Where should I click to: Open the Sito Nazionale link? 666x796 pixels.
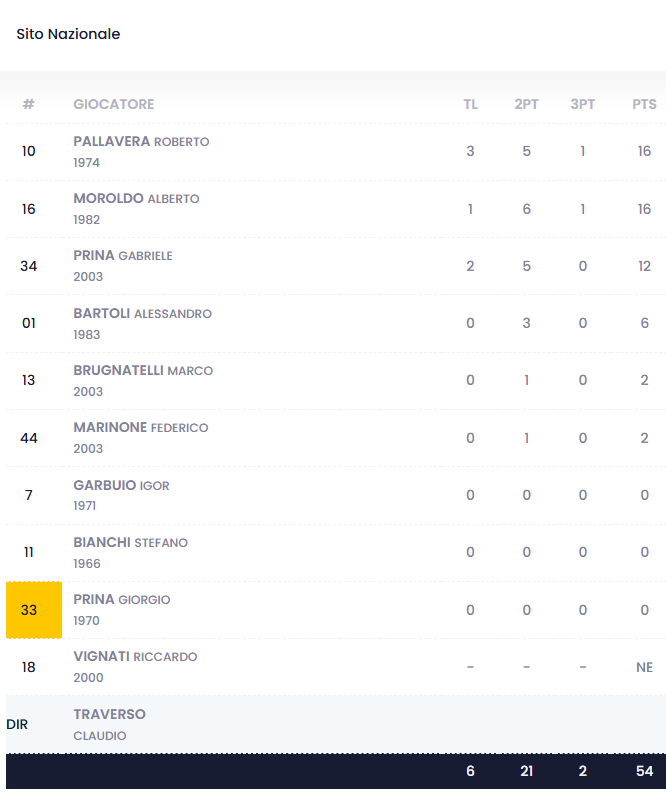coord(68,34)
